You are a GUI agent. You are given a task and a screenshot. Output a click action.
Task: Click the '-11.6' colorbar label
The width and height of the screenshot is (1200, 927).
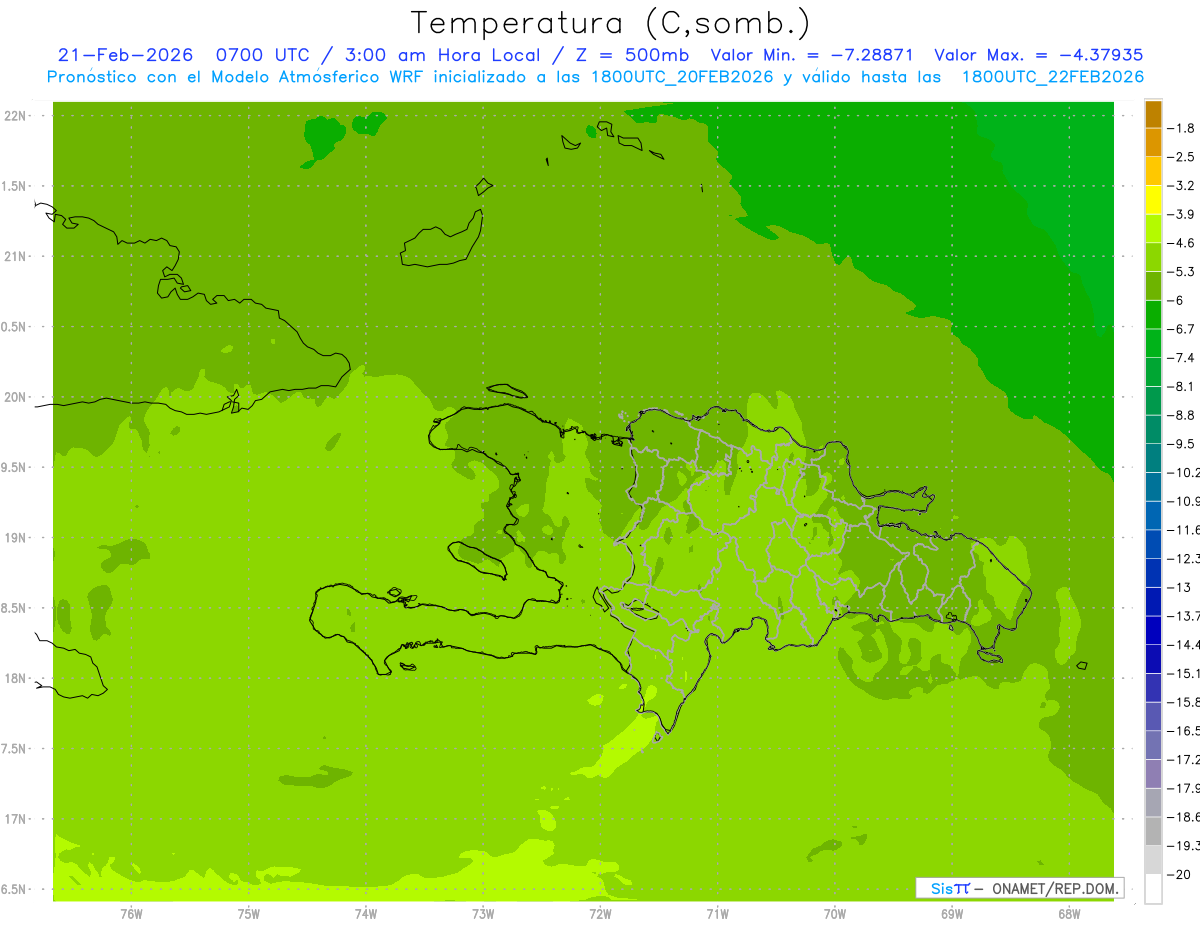click(x=1182, y=530)
